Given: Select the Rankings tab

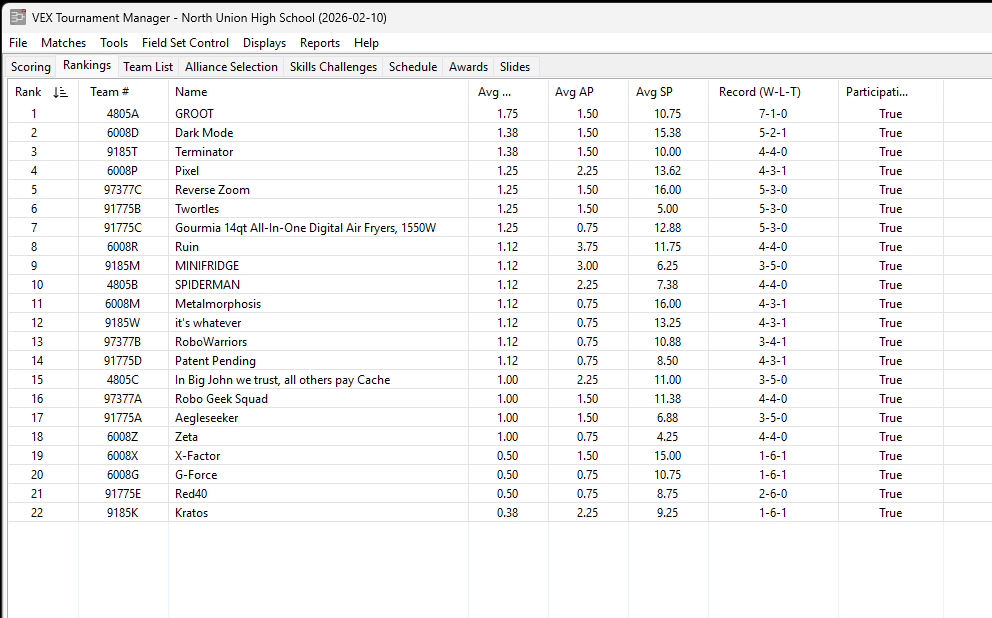Looking at the screenshot, I should point(87,65).
